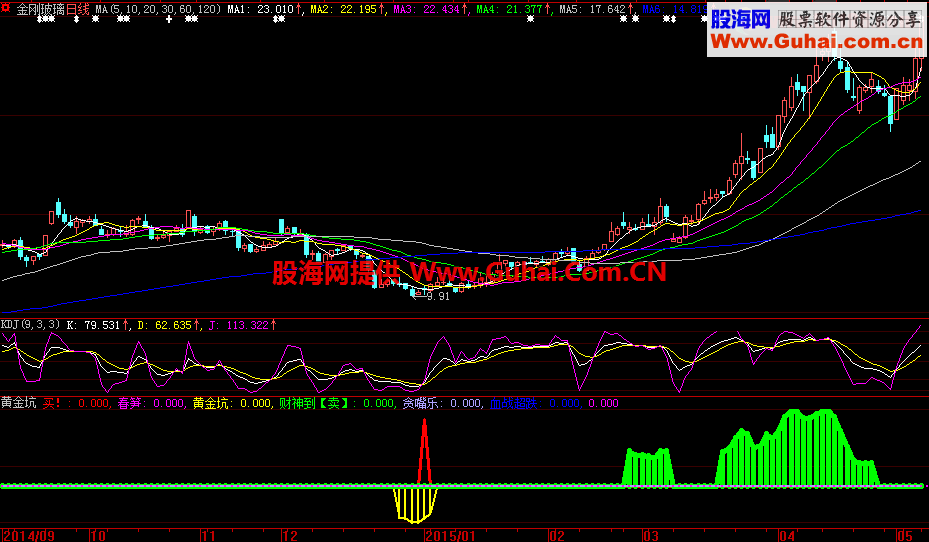The image size is (929, 542).
Task: Click the blue MA6 value label
Action: [674, 9]
